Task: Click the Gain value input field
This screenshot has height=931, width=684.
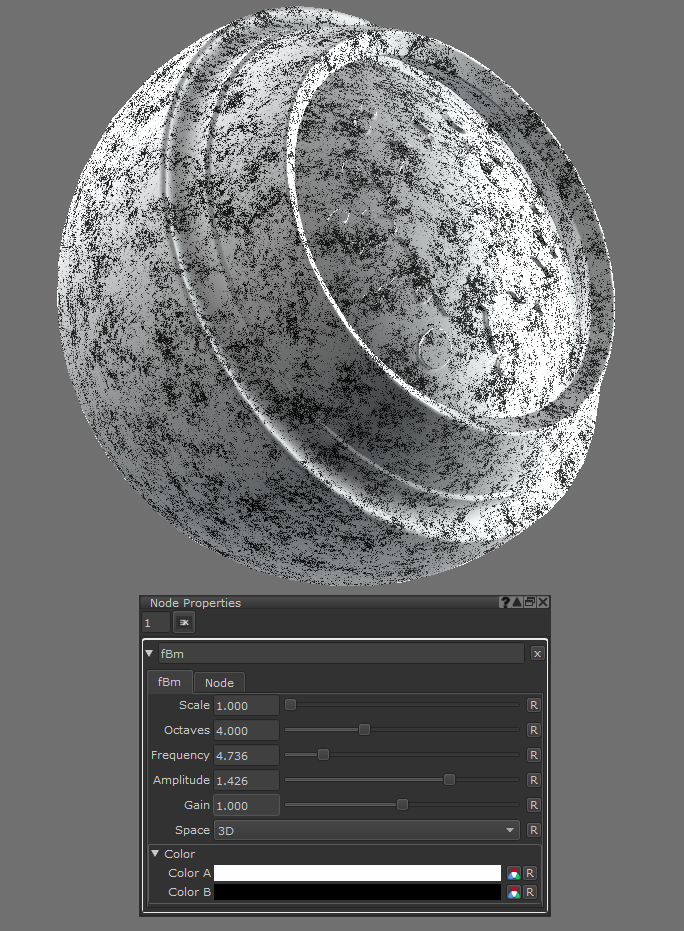Action: [246, 805]
